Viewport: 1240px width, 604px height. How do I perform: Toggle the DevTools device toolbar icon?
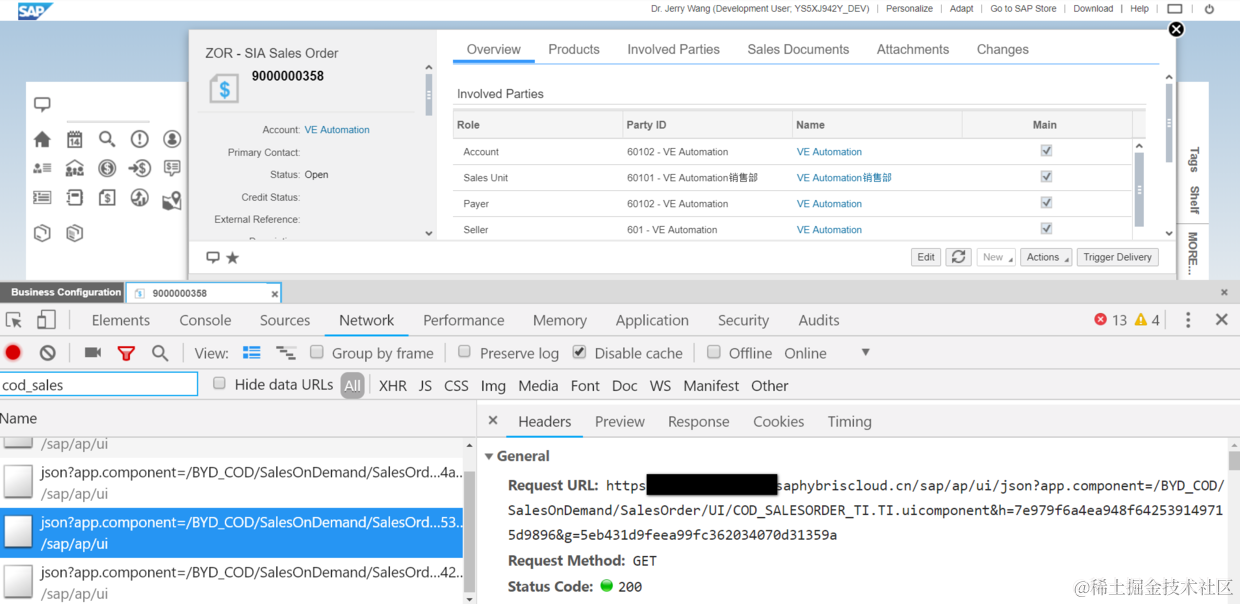(x=46, y=320)
